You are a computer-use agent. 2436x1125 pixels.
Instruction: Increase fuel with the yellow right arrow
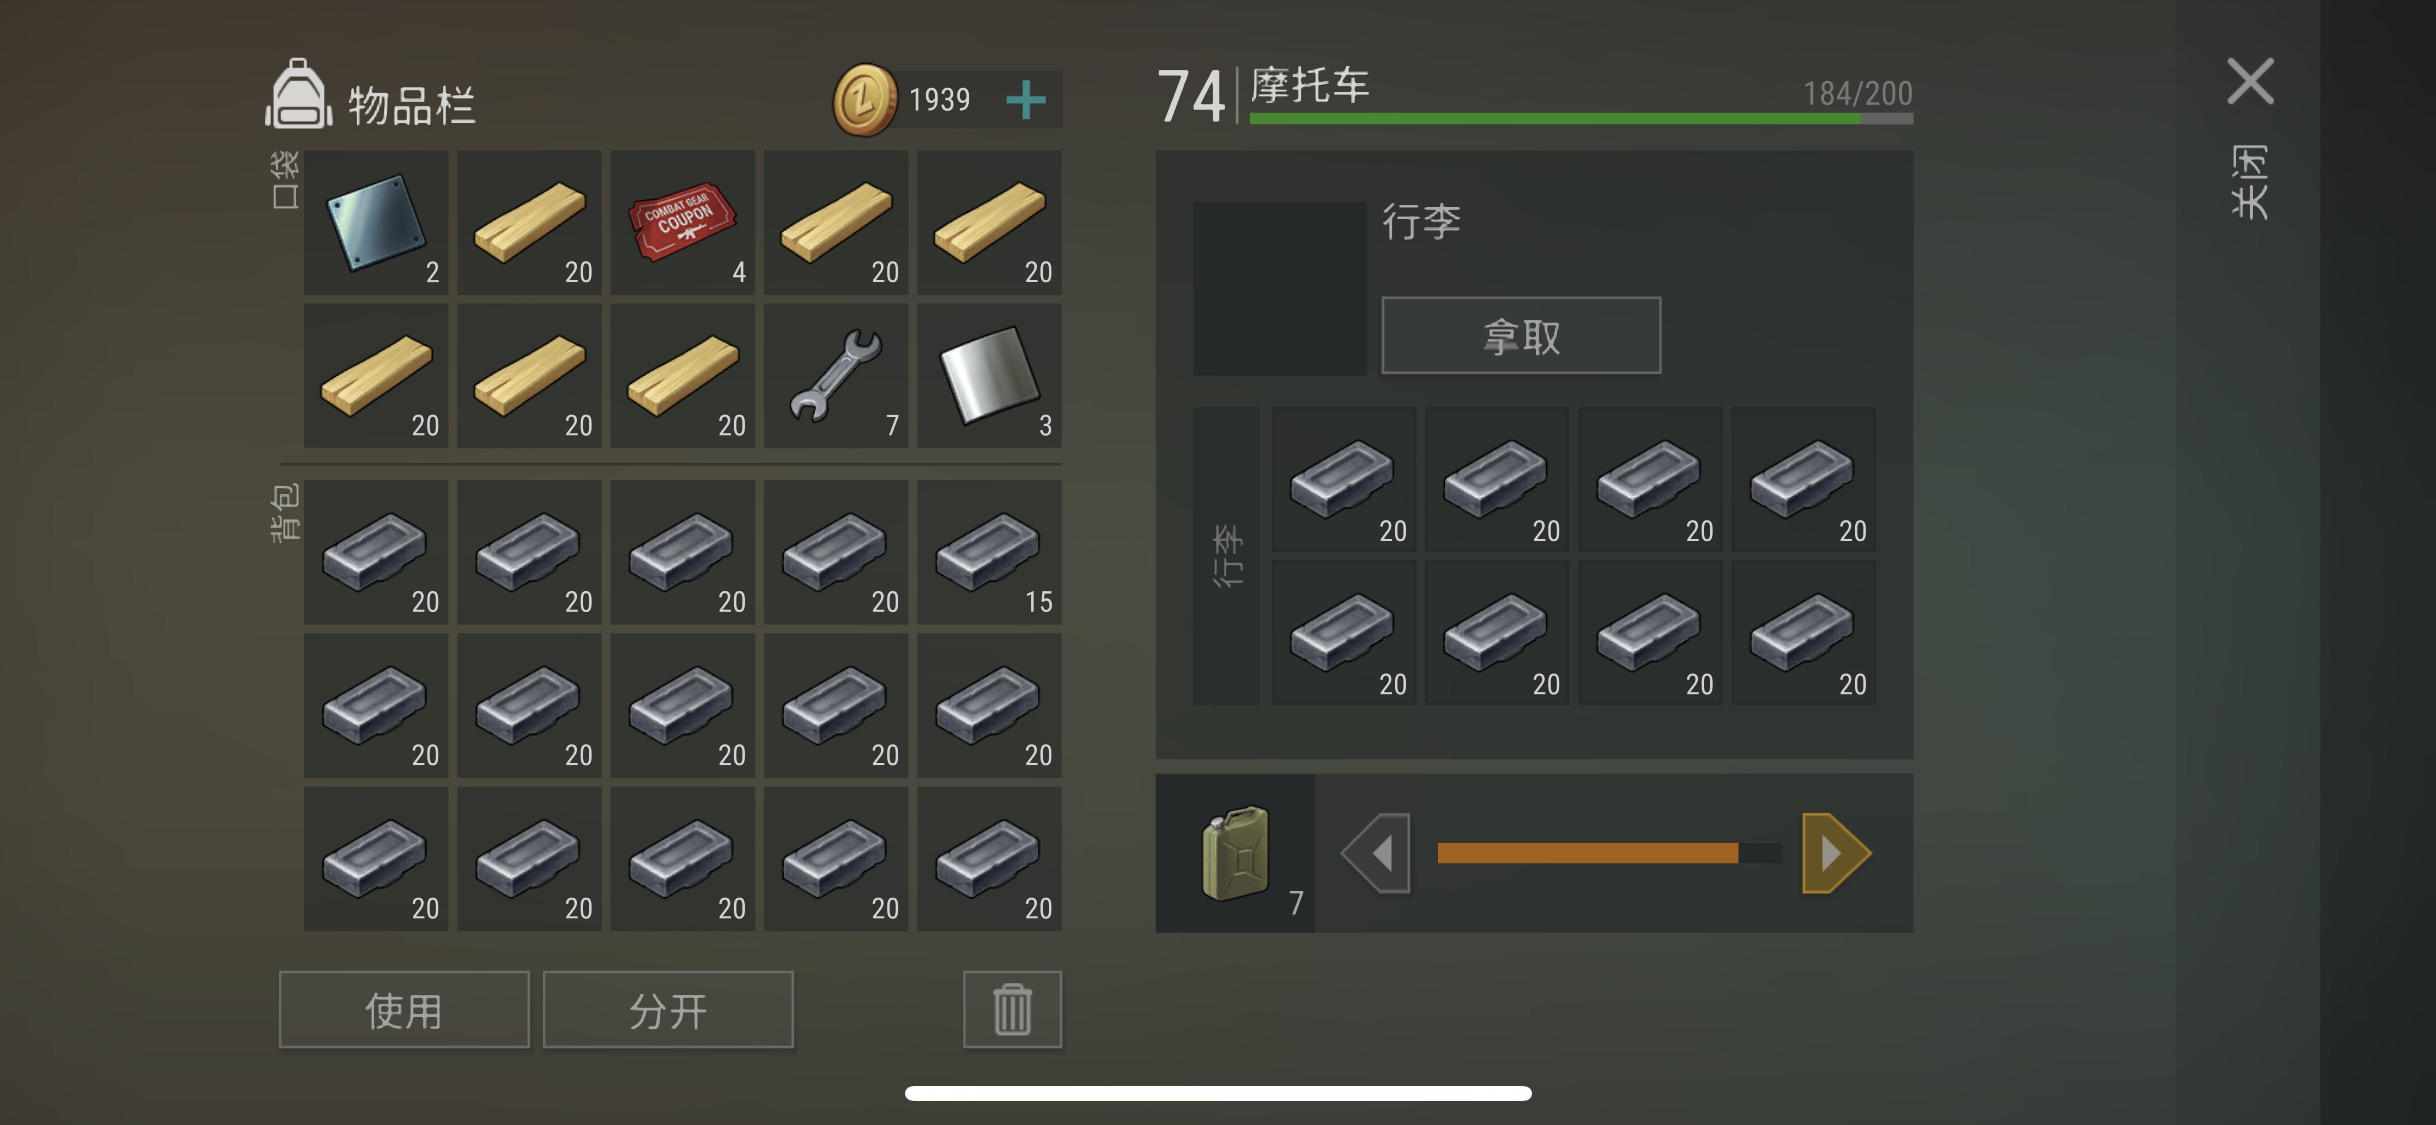point(1835,853)
